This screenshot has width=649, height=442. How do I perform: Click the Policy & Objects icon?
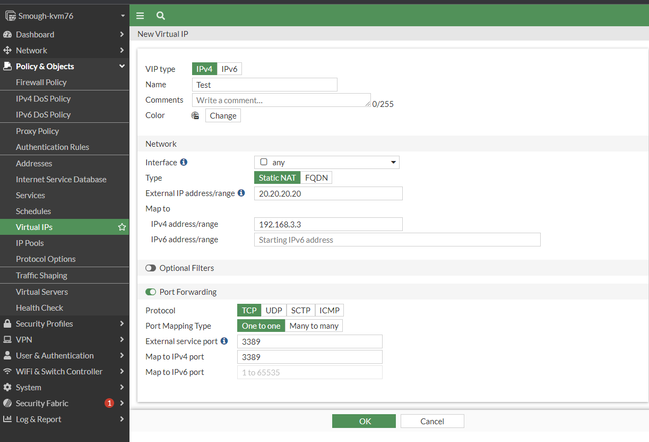(x=7, y=66)
